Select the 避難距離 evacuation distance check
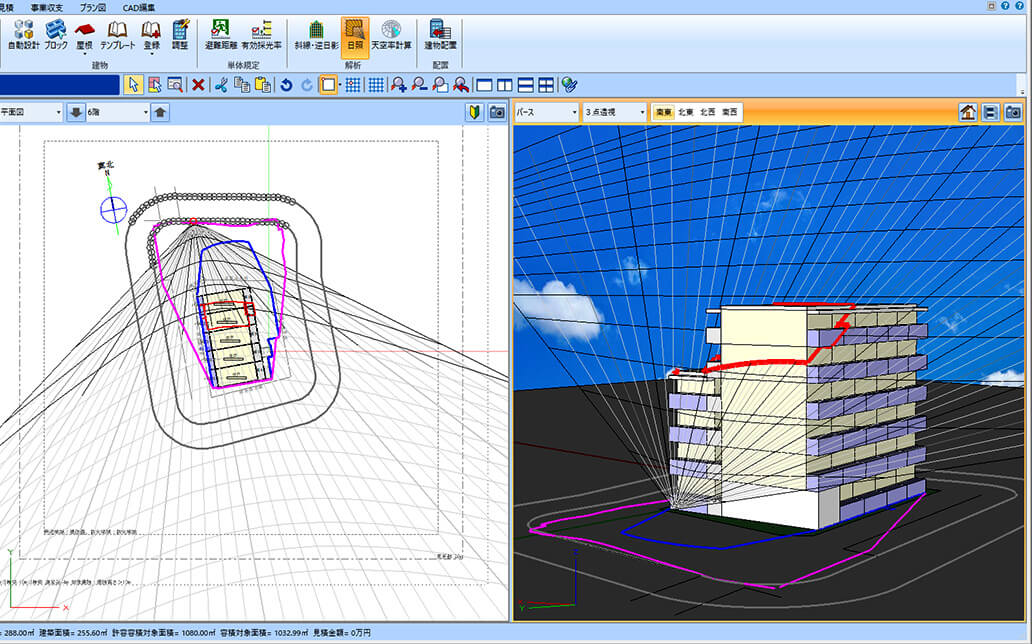Image resolution: width=1032 pixels, height=644 pixels. [x=220, y=34]
